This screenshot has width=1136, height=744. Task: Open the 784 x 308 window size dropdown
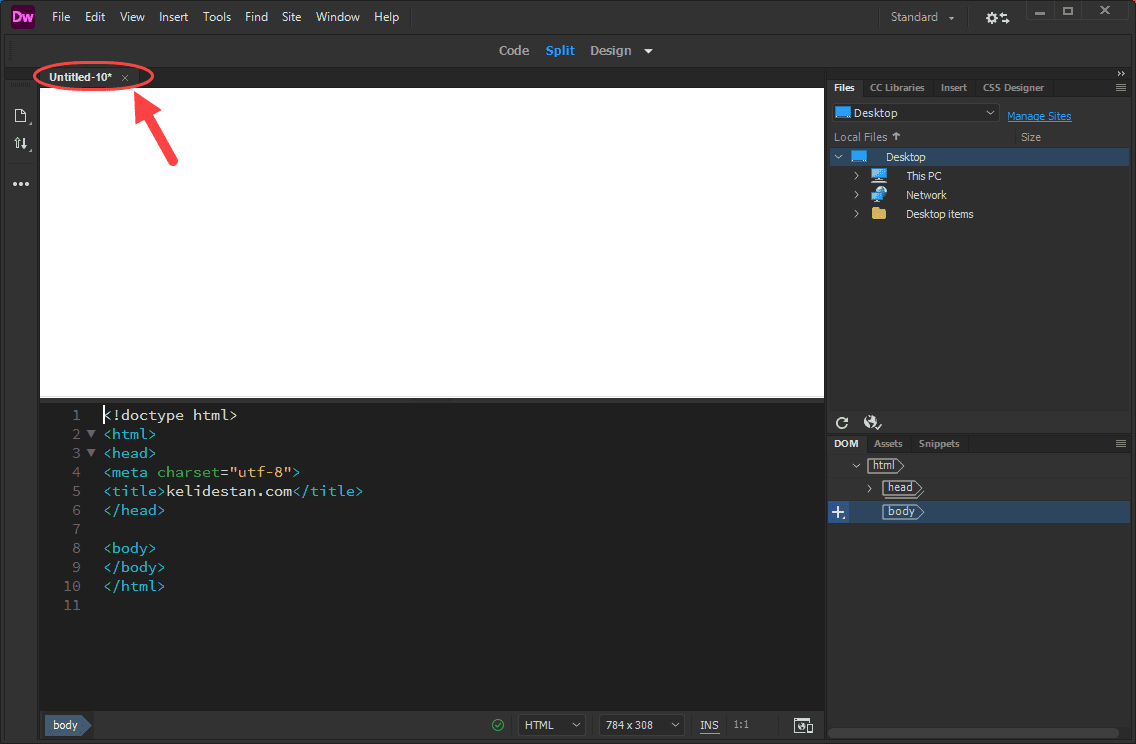coord(642,725)
